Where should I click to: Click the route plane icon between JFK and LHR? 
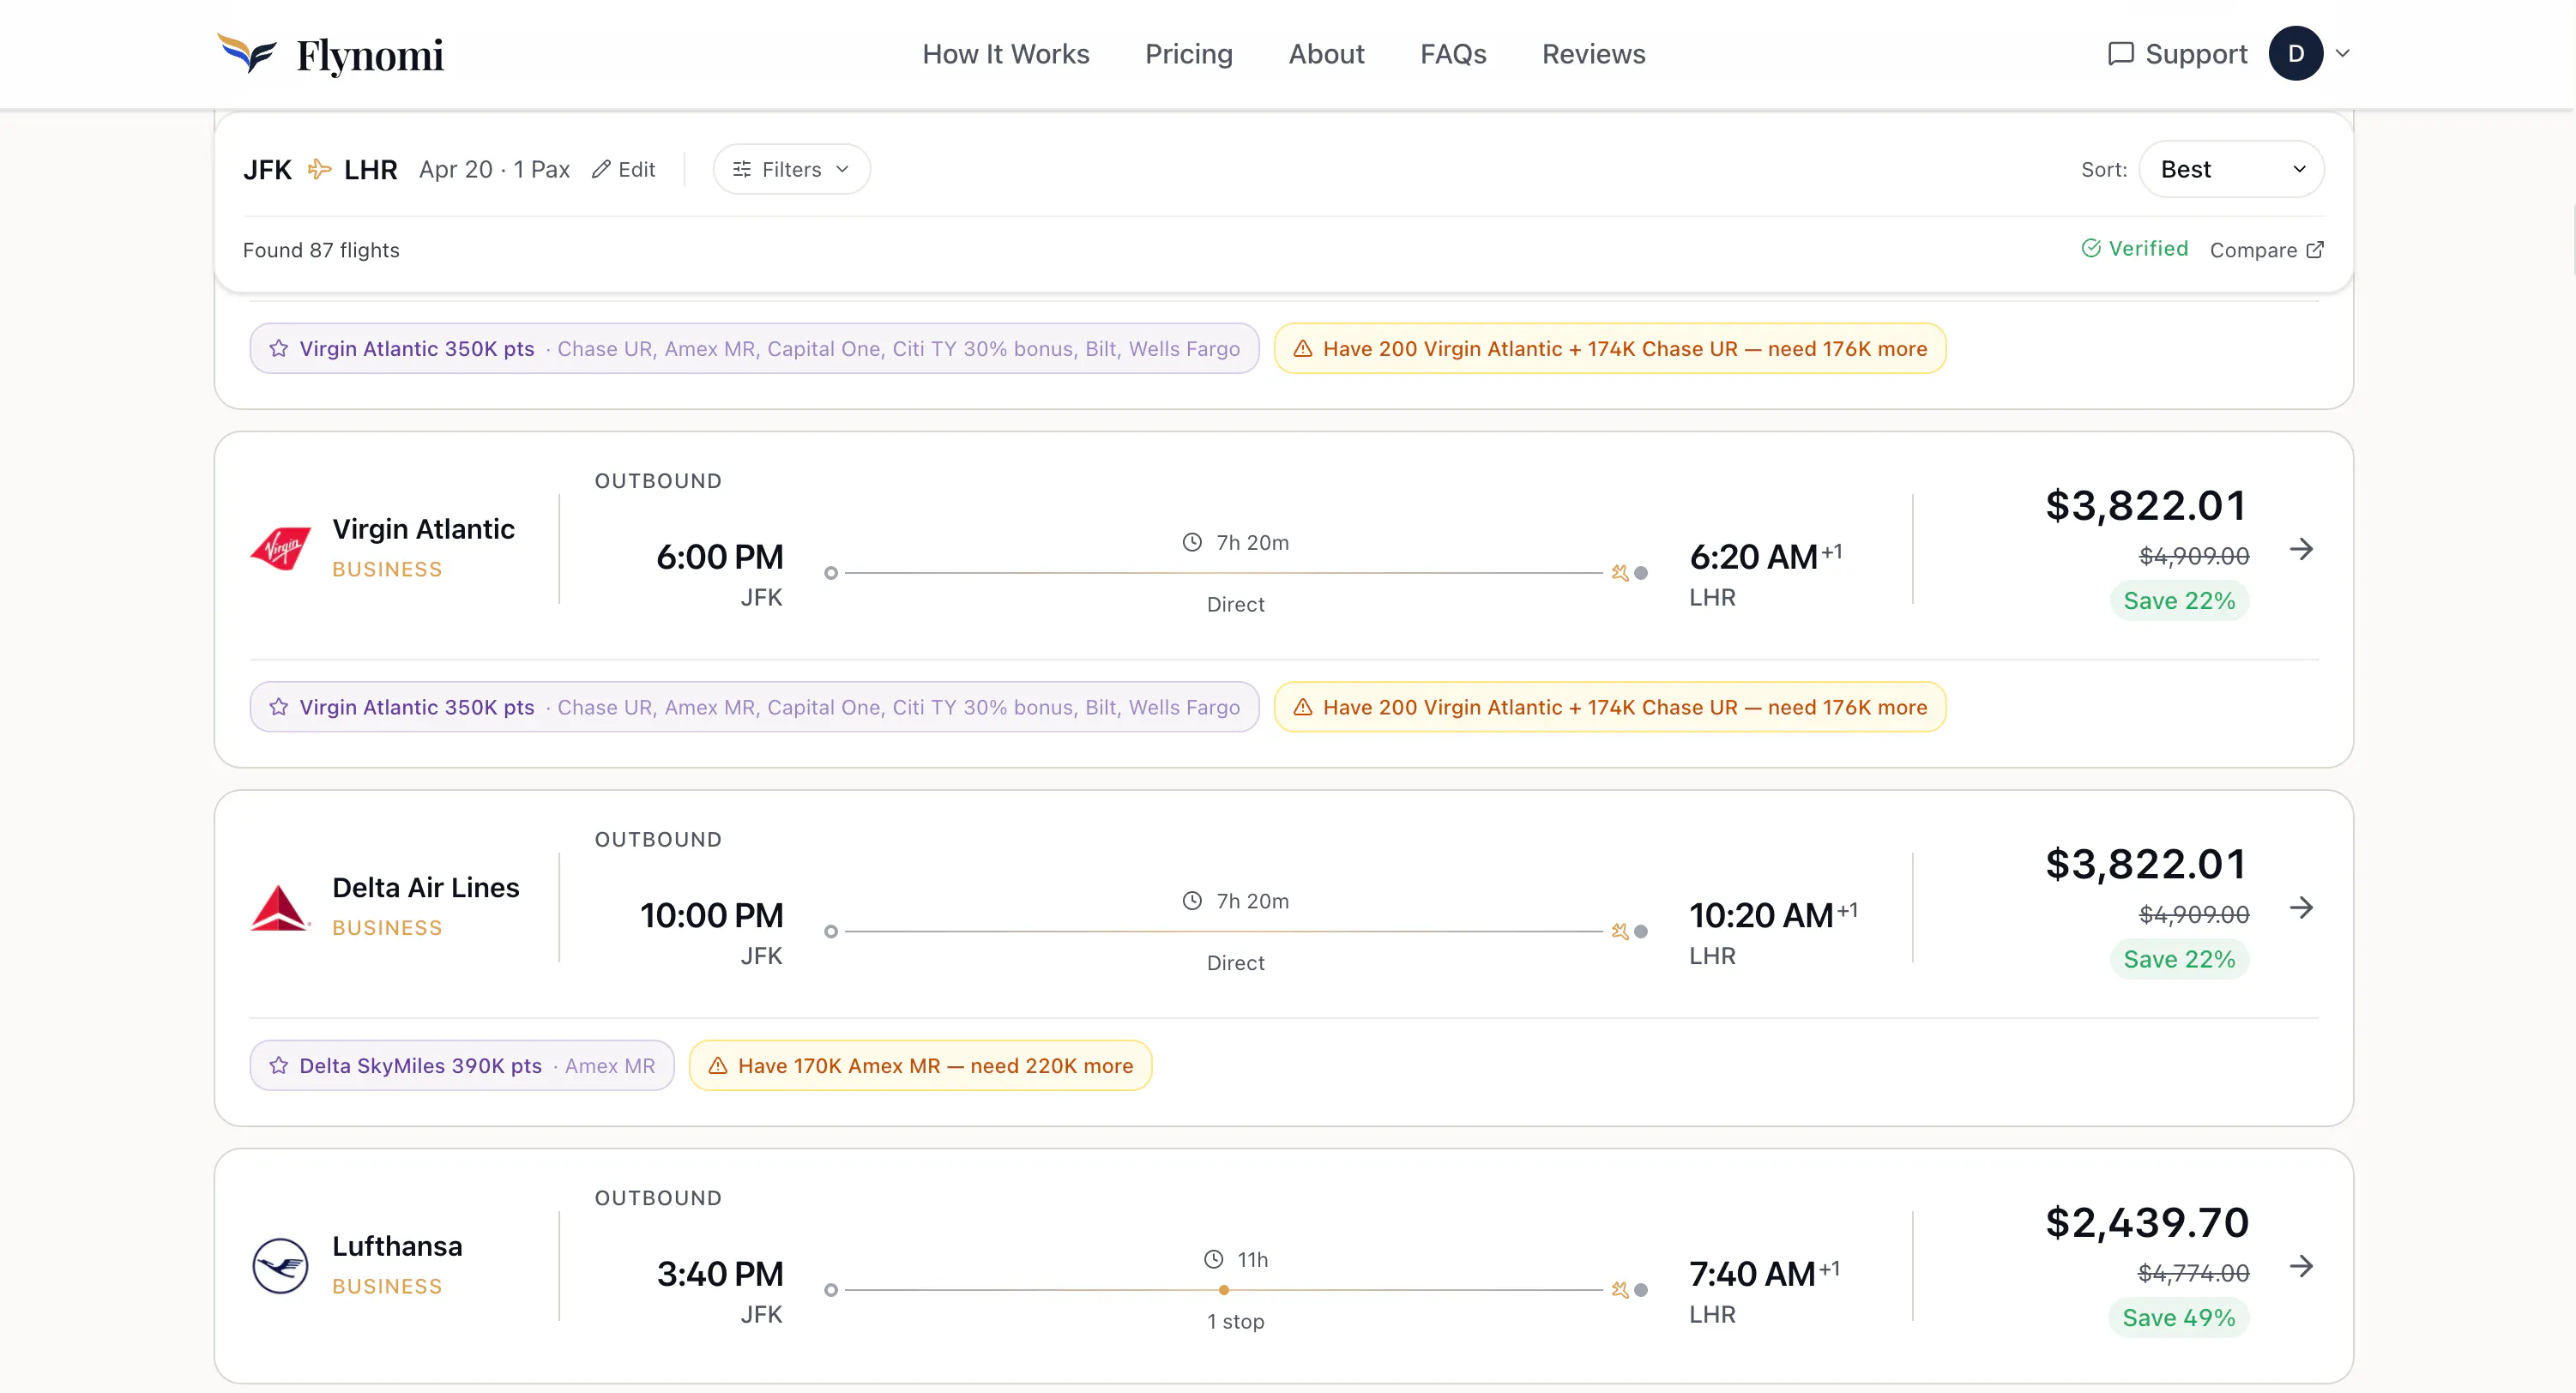[319, 169]
